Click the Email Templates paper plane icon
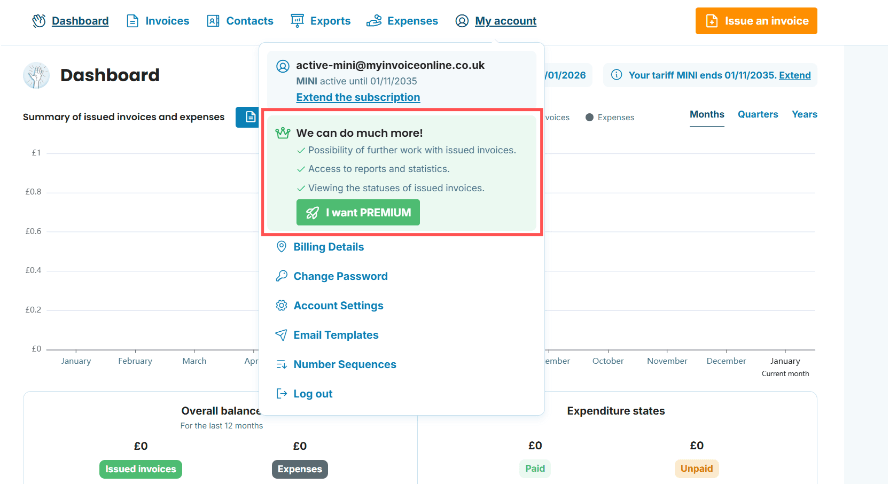888x484 pixels. click(281, 335)
